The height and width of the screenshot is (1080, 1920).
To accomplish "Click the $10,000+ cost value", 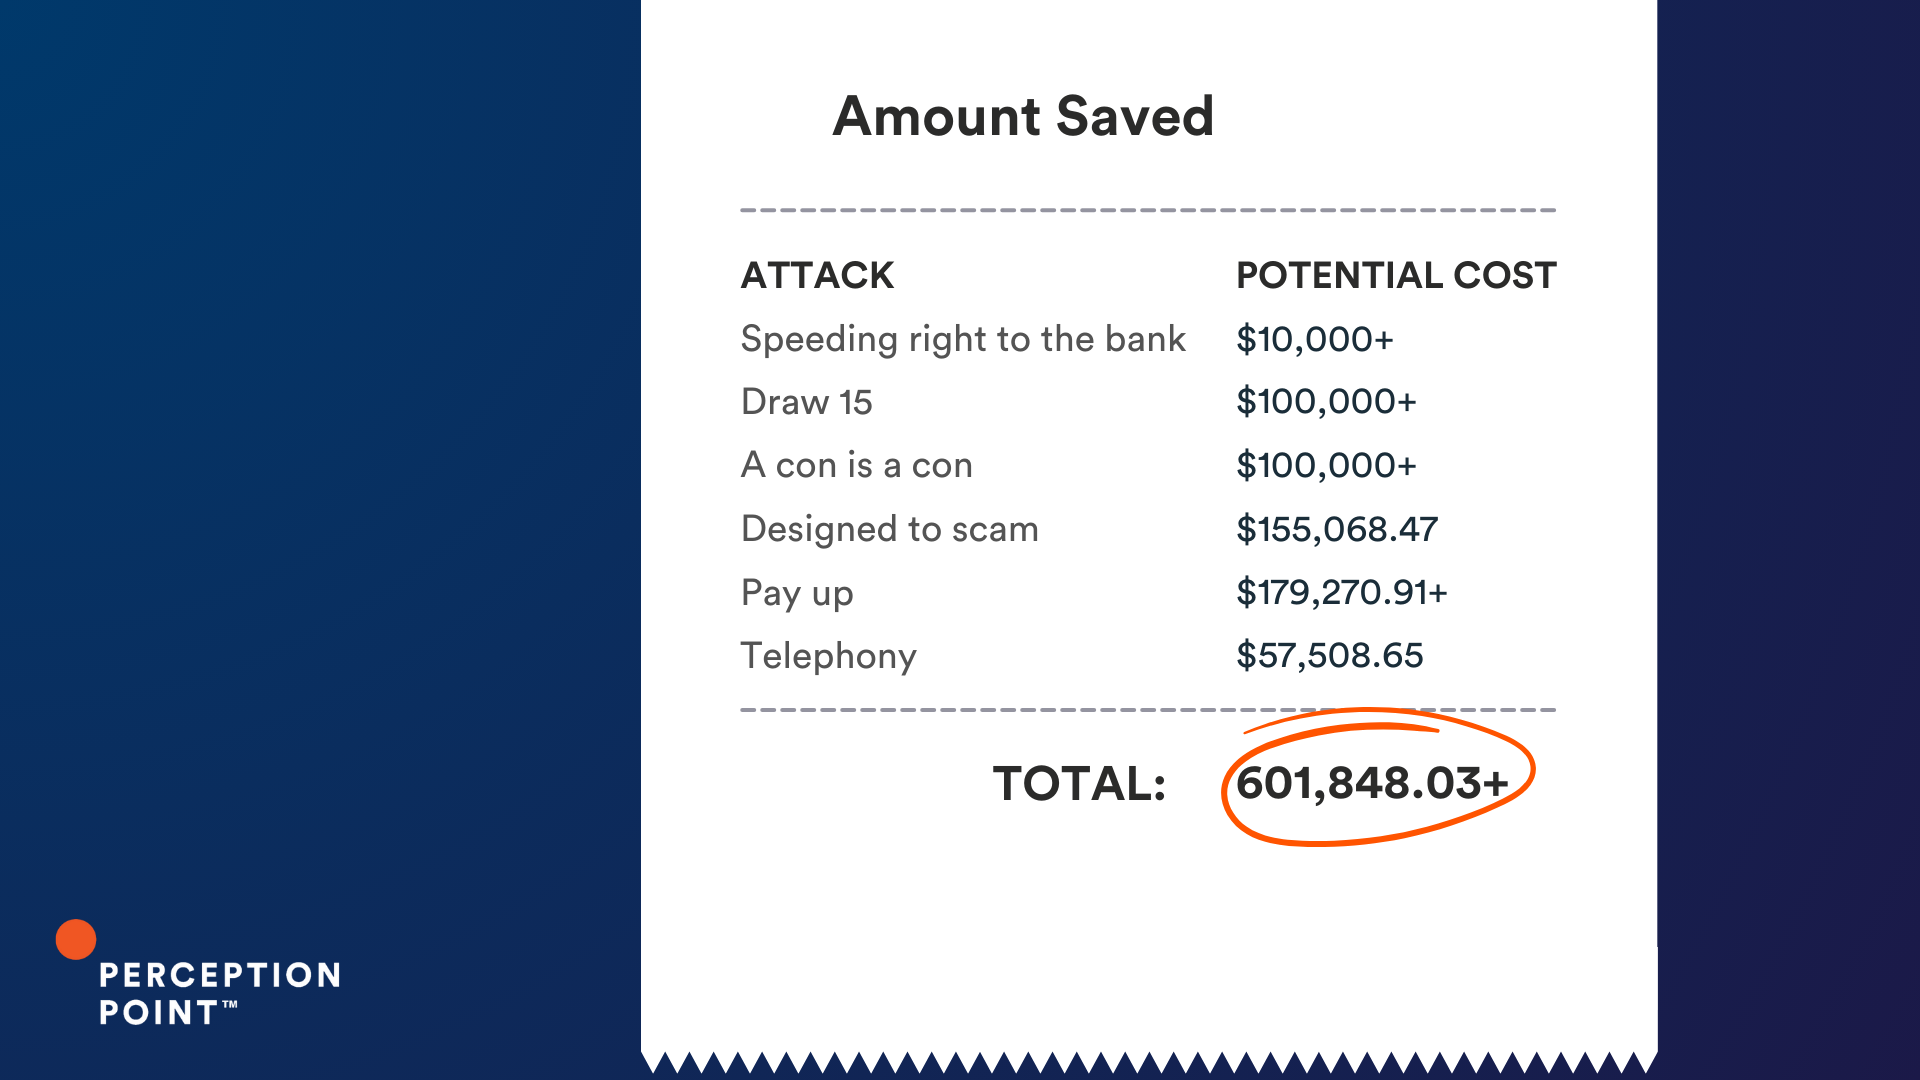I will [1314, 339].
